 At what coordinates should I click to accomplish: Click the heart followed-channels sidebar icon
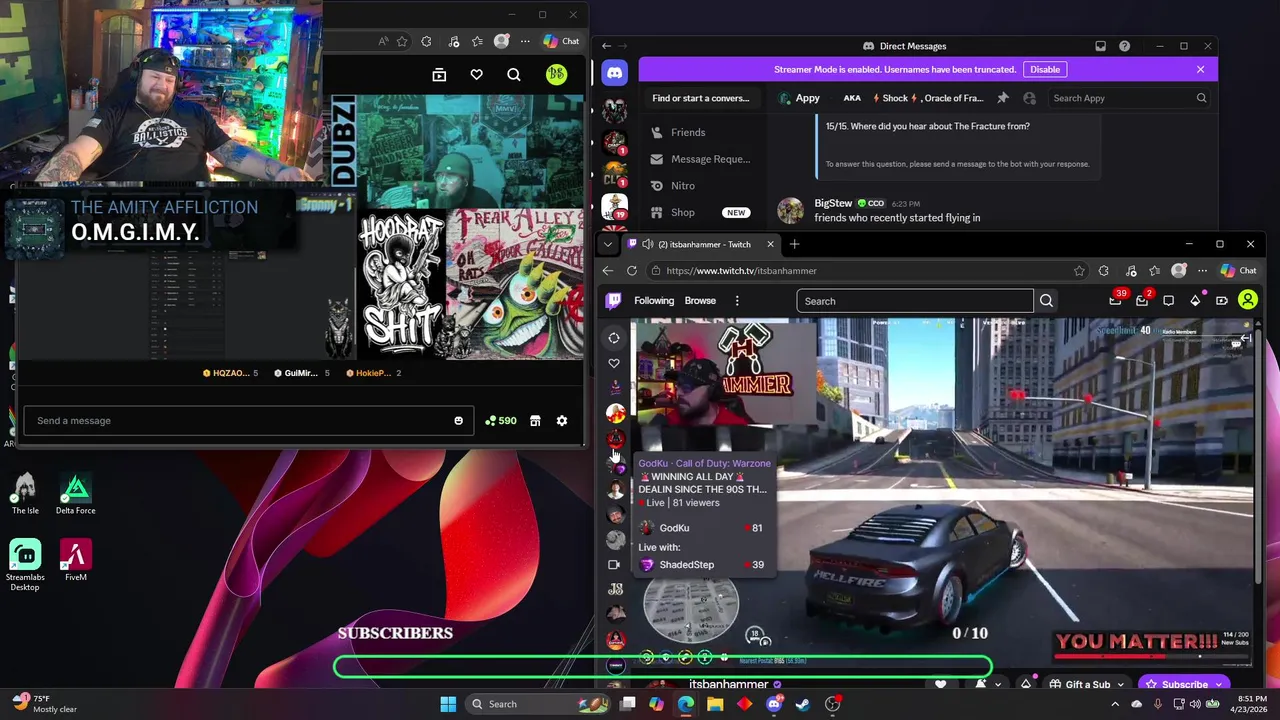coord(614,363)
